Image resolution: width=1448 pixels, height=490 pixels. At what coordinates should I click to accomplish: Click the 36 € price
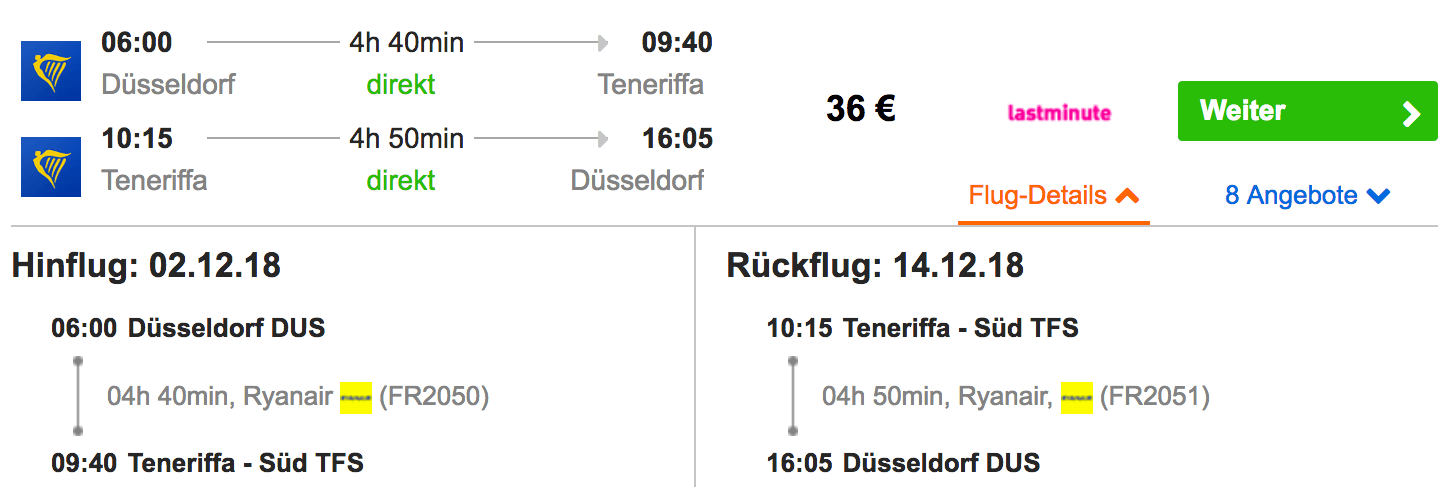tap(860, 109)
